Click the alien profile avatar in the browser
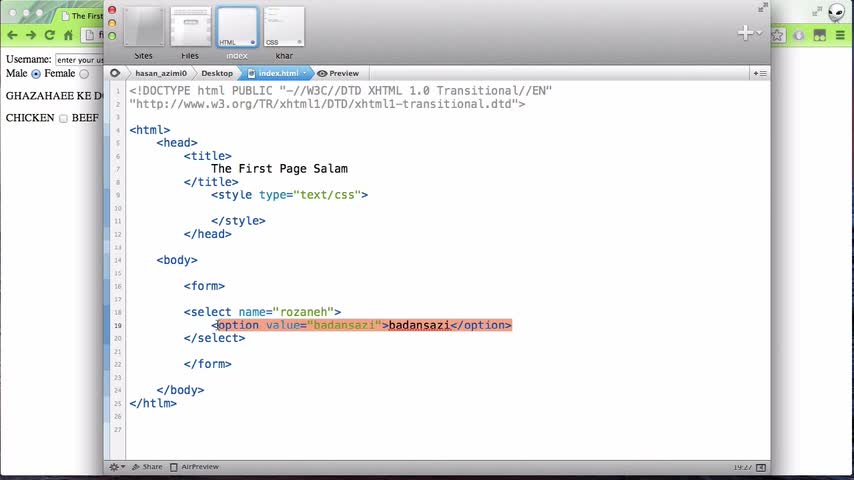The height and width of the screenshot is (480, 854). click(x=835, y=12)
